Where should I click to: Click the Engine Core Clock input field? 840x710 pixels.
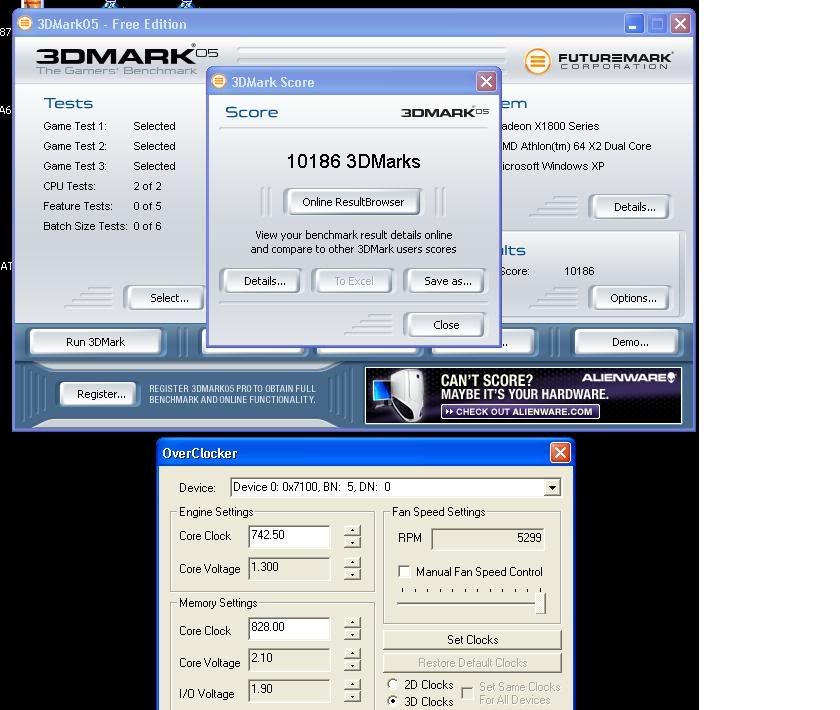(289, 536)
